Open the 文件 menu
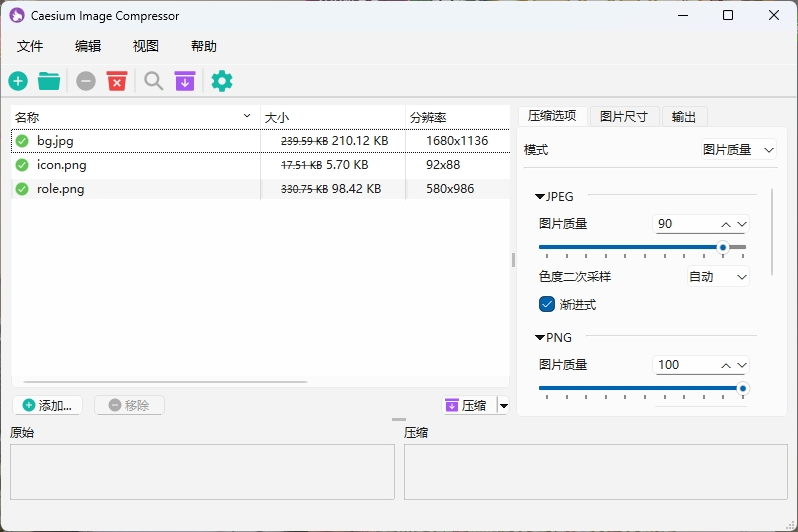The image size is (798, 532). [x=30, y=46]
